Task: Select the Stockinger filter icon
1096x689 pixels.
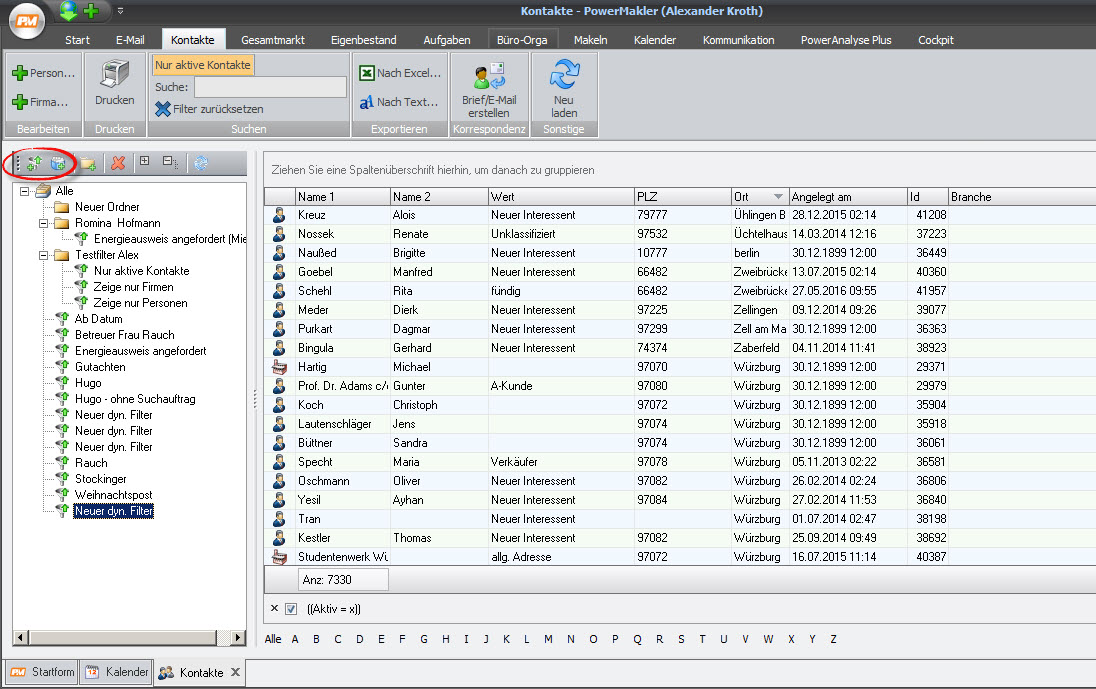Action: click(x=62, y=479)
